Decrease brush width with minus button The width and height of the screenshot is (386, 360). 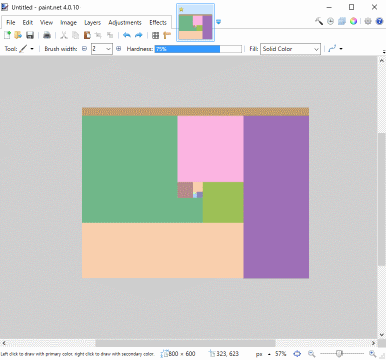tap(84, 49)
